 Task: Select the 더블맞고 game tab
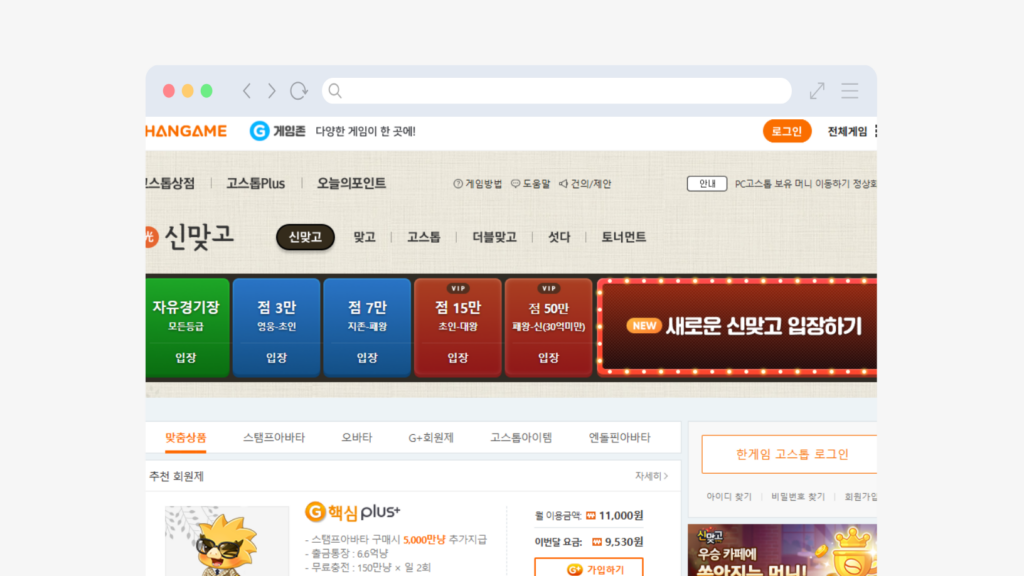coord(494,237)
